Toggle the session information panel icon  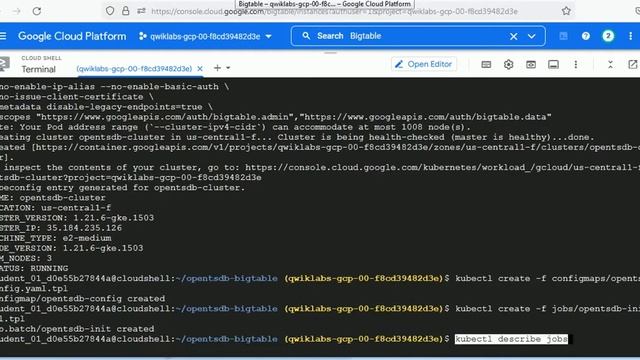pyautogui.click(x=553, y=64)
